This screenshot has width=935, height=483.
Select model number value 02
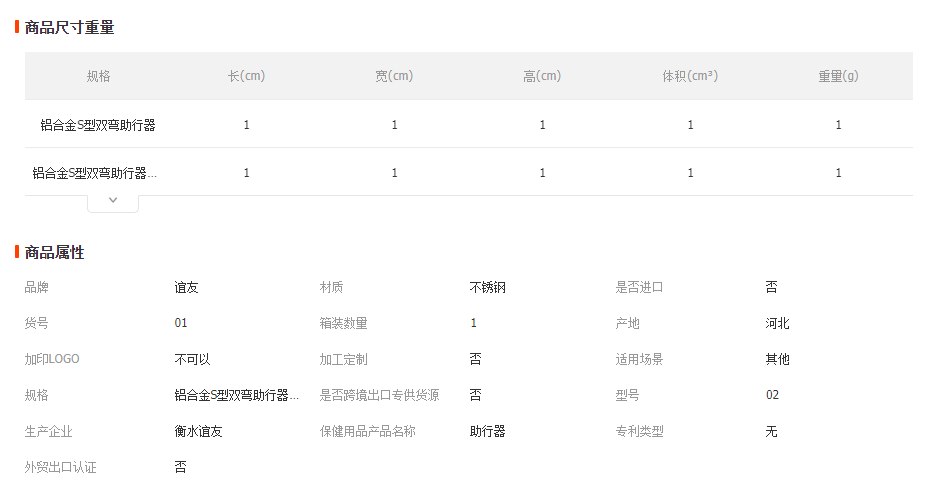(772, 395)
